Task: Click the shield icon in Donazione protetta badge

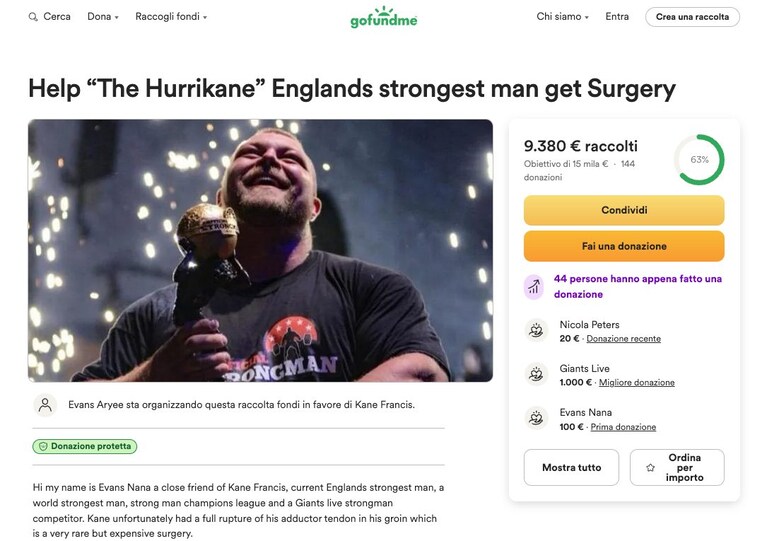Action: [43, 447]
